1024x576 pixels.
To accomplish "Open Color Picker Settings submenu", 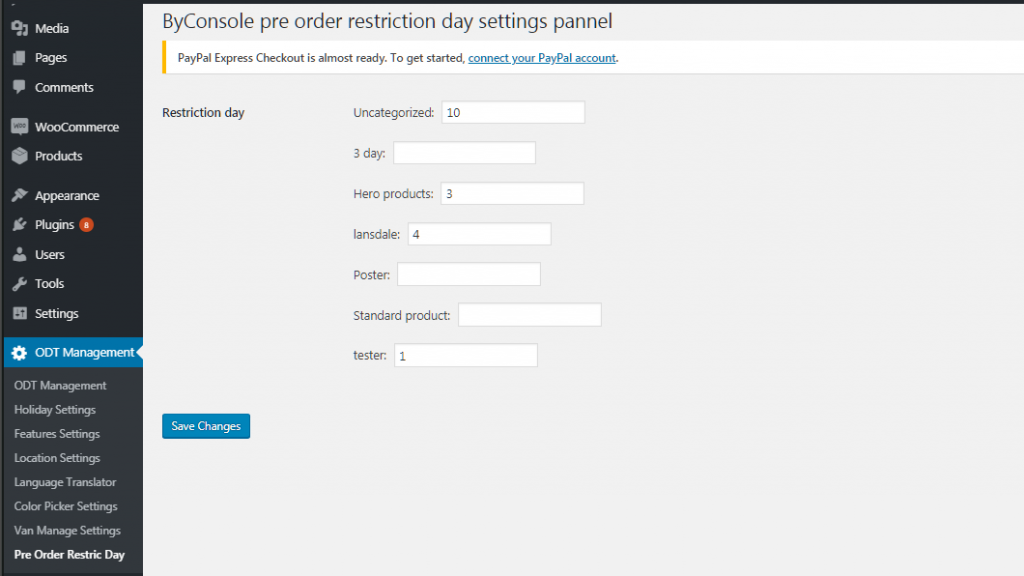I will click(x=66, y=506).
